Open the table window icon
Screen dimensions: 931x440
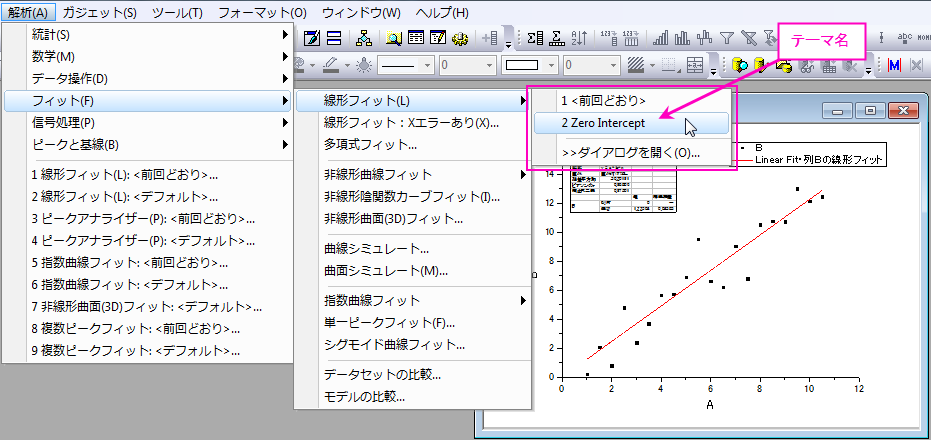pyautogui.click(x=416, y=39)
